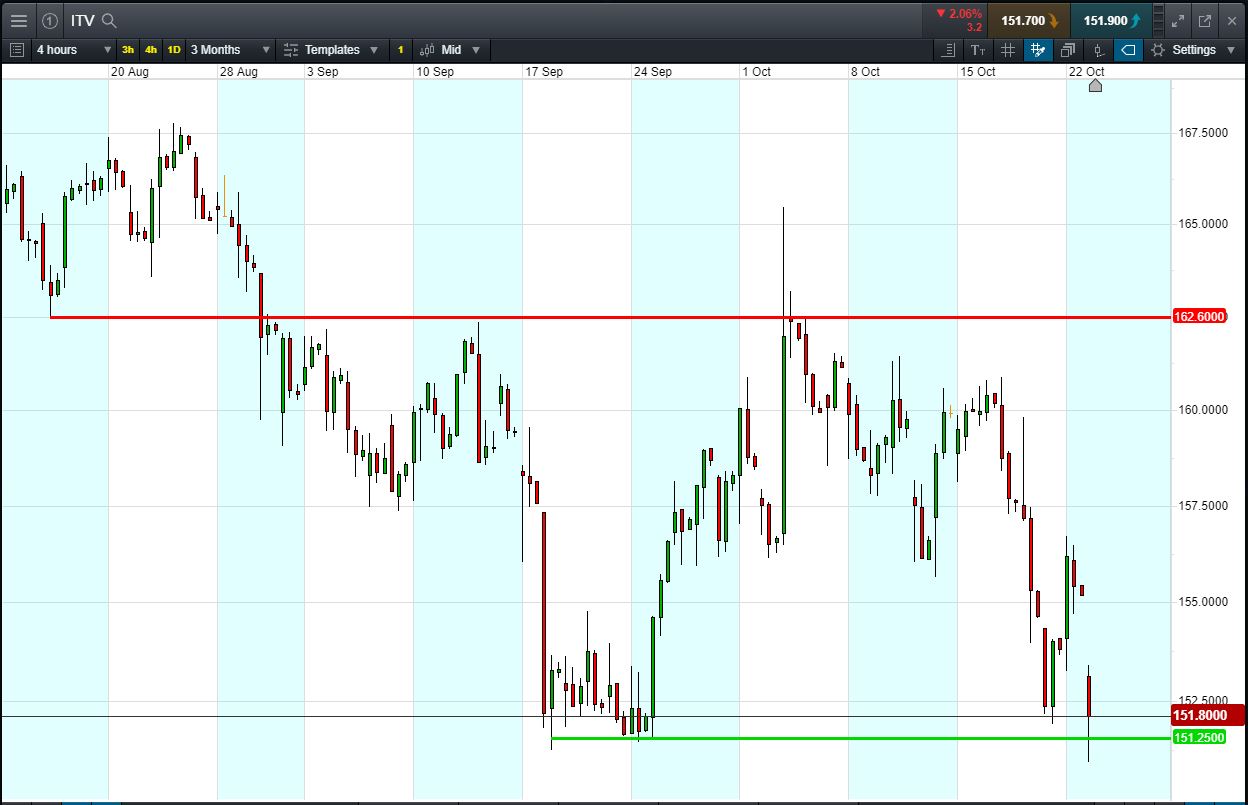The width and height of the screenshot is (1248, 805).
Task: Select the 4h interval shortcut
Action: (x=151, y=49)
